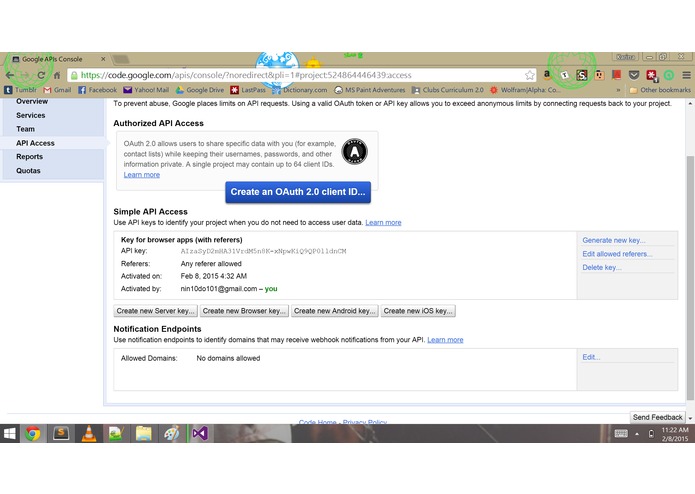Go to Services in the sidebar
Viewport: 695px width, 494px height.
(x=31, y=115)
